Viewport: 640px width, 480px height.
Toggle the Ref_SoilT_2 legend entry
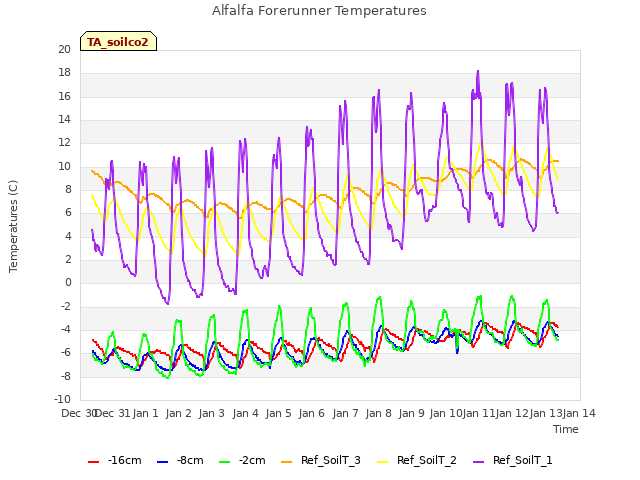coord(417,460)
